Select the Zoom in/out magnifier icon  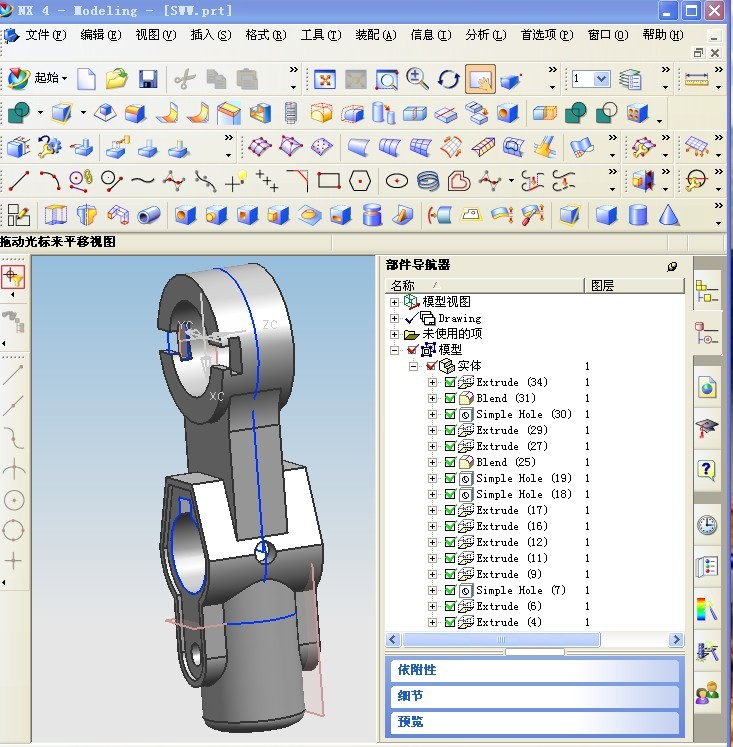pos(417,79)
